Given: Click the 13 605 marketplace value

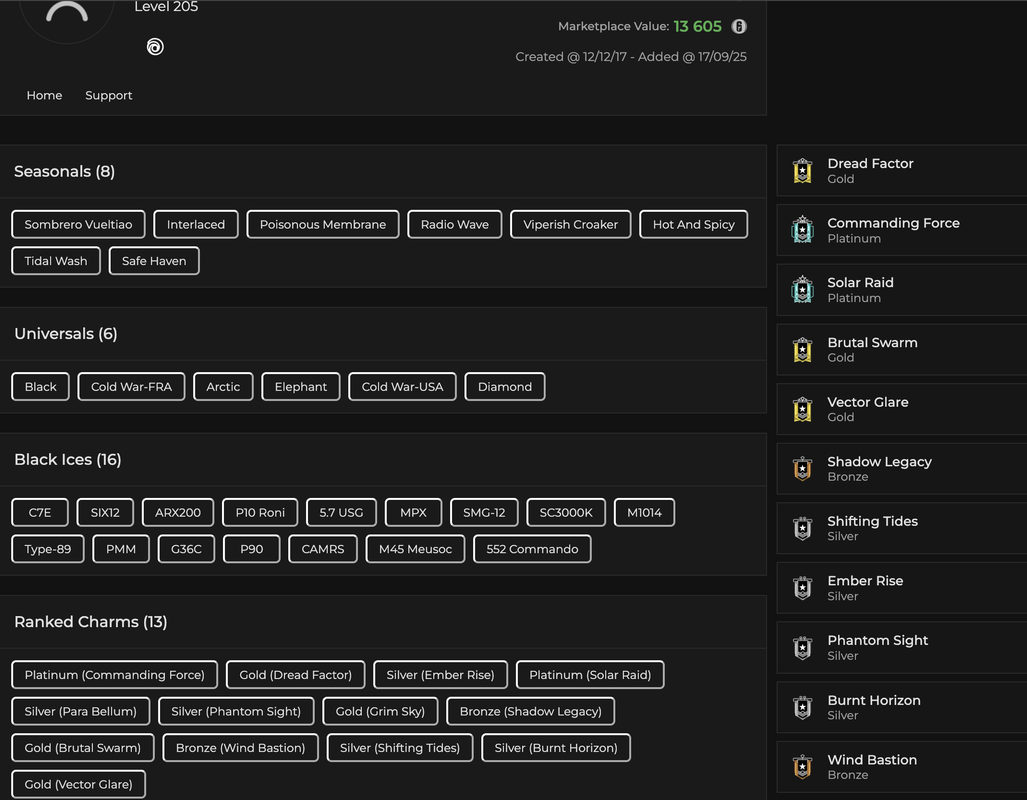Looking at the screenshot, I should tap(698, 26).
